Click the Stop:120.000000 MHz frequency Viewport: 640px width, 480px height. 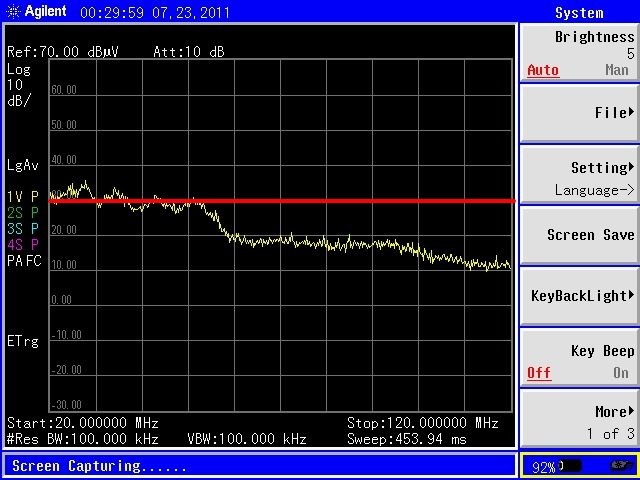(422, 422)
